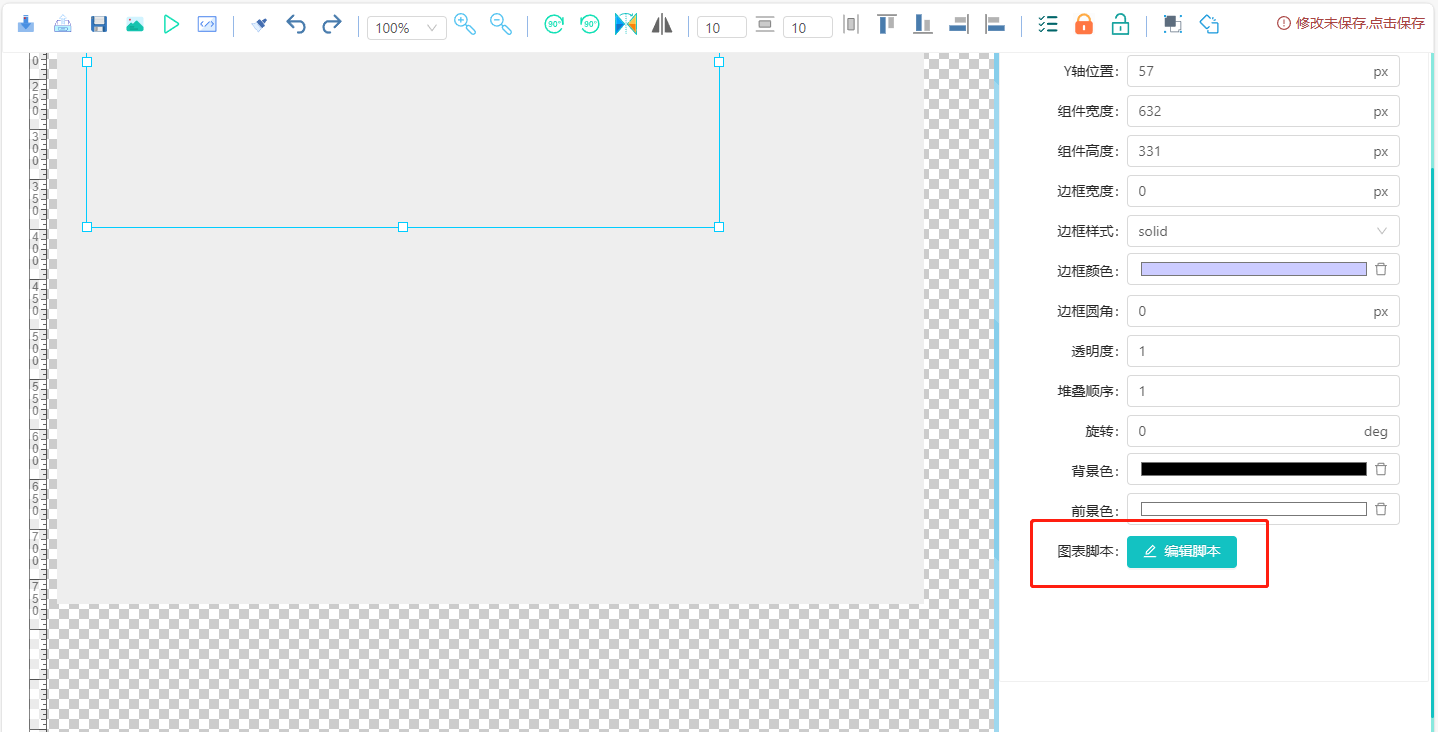This screenshot has height=732, width=1438.
Task: Click the export/upload tray icon
Action: click(x=63, y=24)
